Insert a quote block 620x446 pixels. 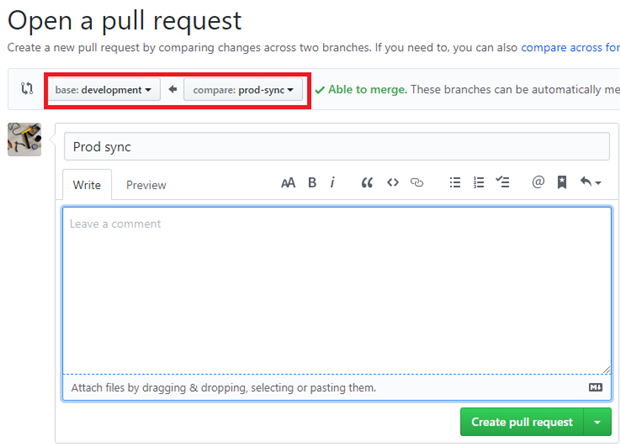tap(367, 183)
